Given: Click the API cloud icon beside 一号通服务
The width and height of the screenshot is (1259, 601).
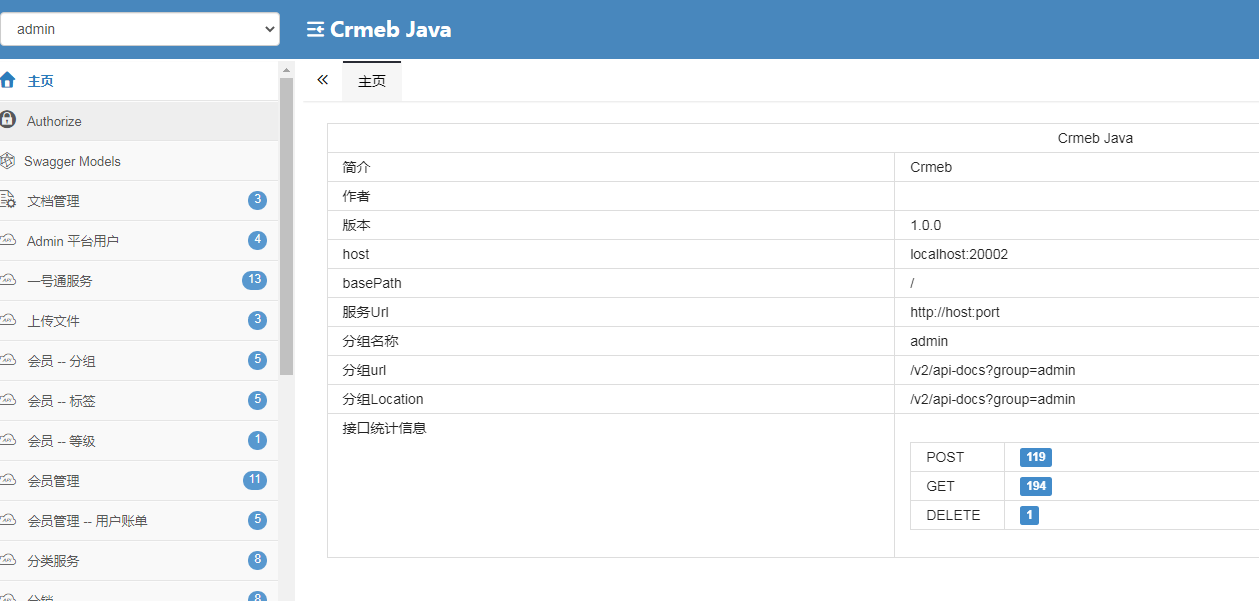Looking at the screenshot, I should tap(8, 280).
